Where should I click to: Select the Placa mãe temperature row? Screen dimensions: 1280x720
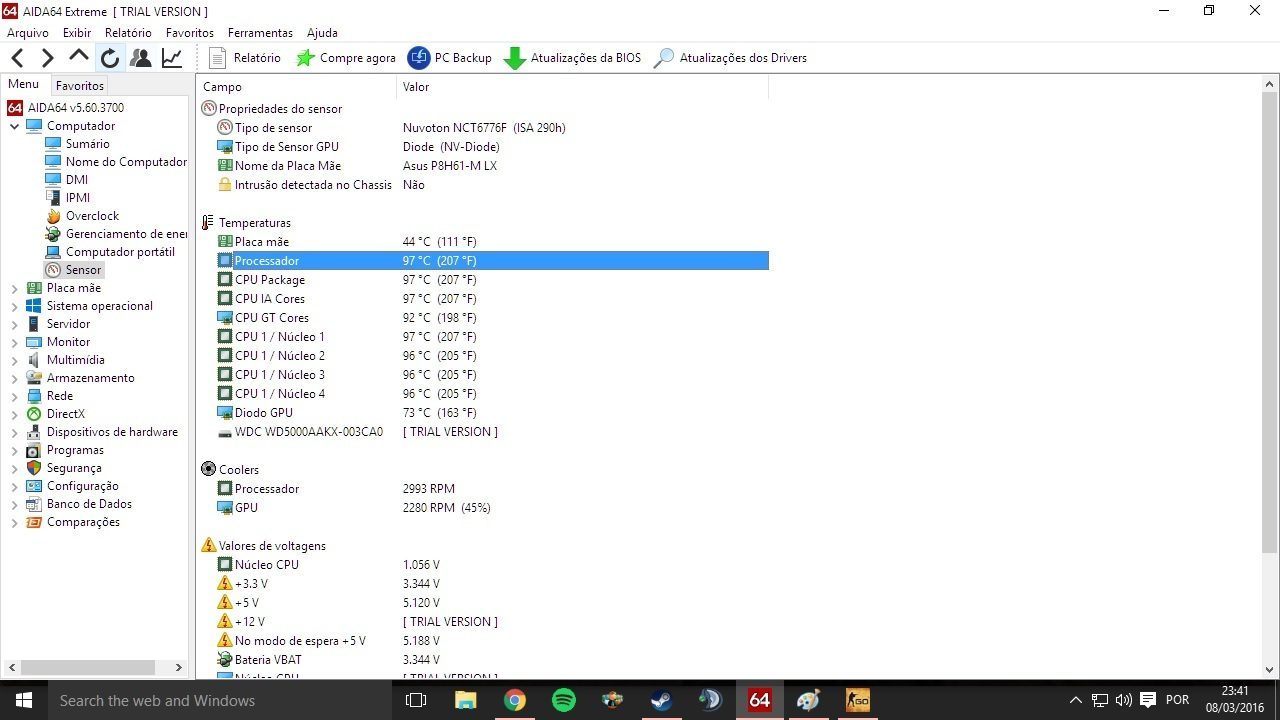point(492,242)
